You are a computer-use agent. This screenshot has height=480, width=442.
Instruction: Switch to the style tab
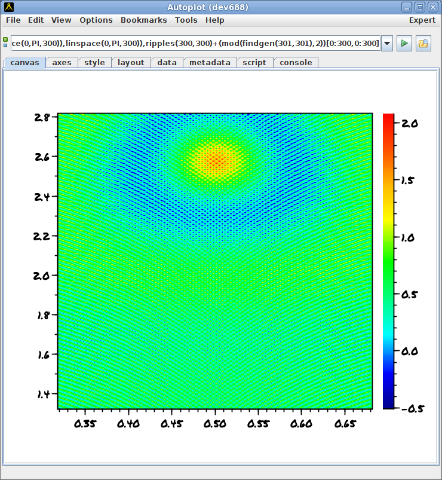point(94,63)
